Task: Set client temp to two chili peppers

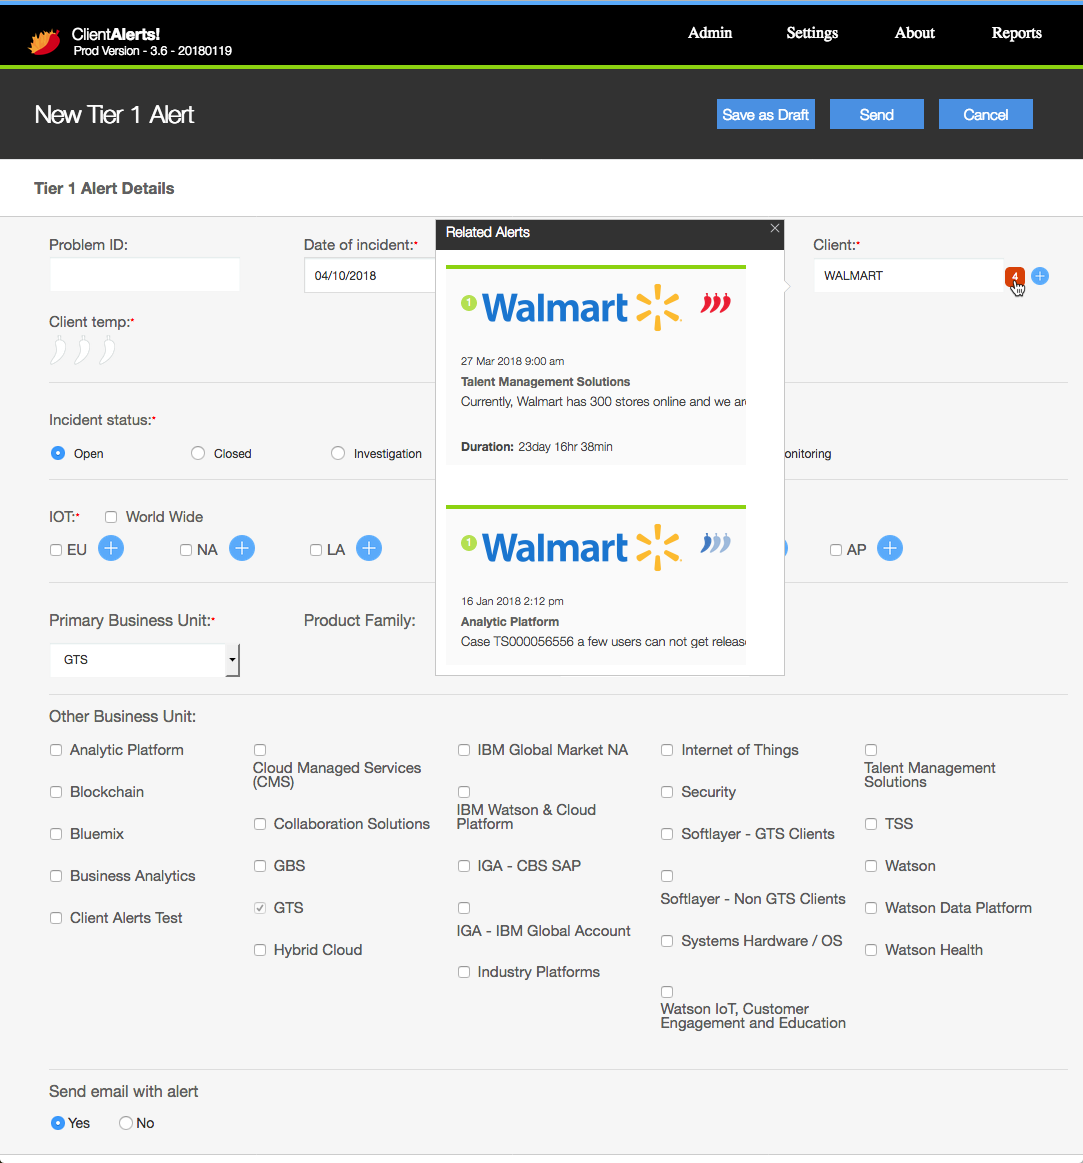Action: click(x=82, y=350)
